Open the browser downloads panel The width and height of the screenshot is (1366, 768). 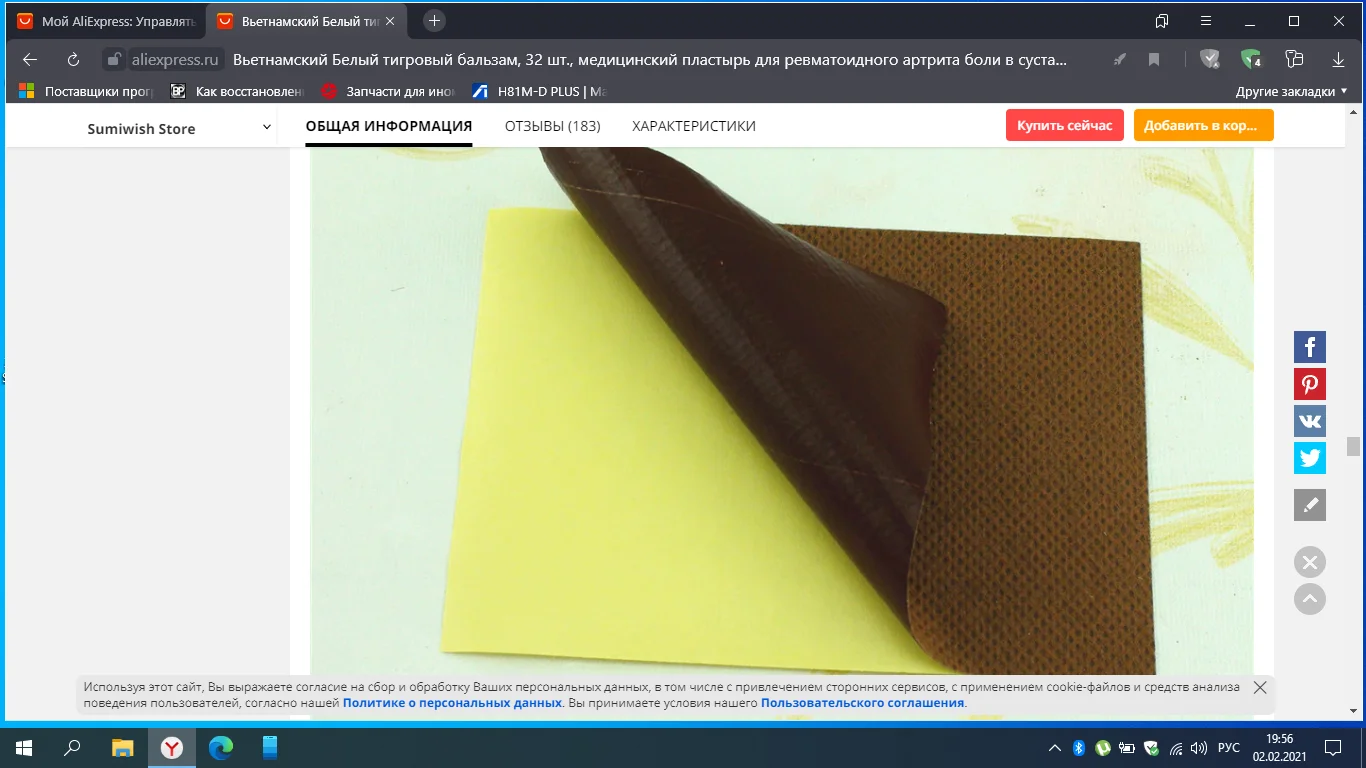pyautogui.click(x=1338, y=60)
